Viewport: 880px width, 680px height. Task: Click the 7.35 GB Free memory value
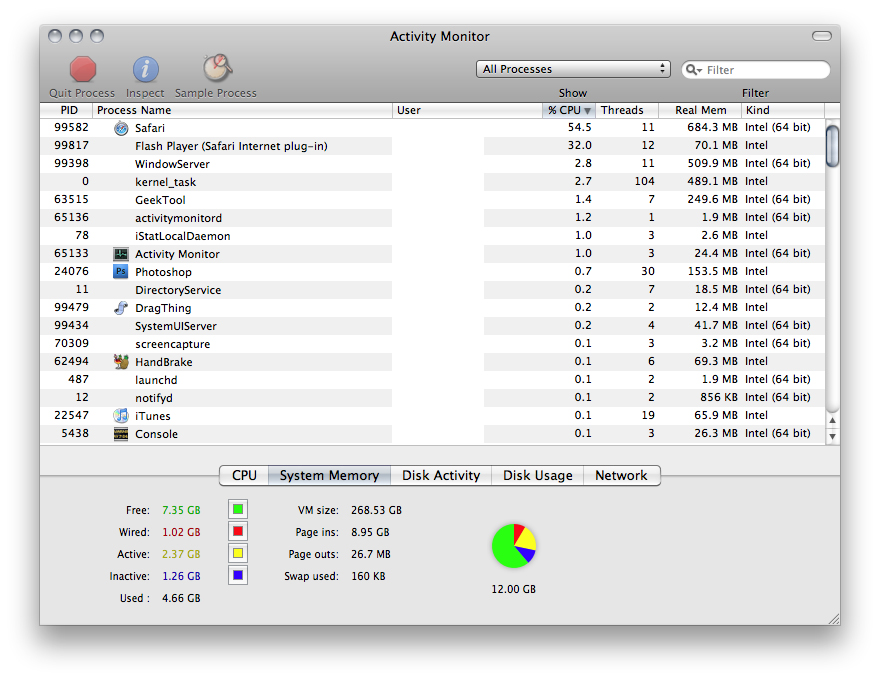[181, 510]
